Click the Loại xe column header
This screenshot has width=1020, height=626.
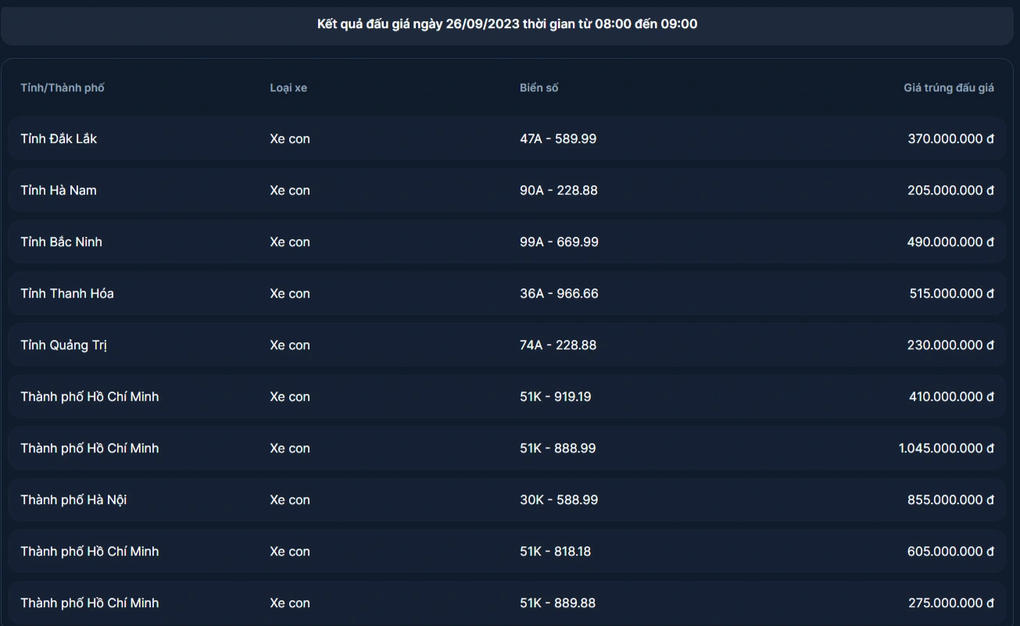[288, 88]
